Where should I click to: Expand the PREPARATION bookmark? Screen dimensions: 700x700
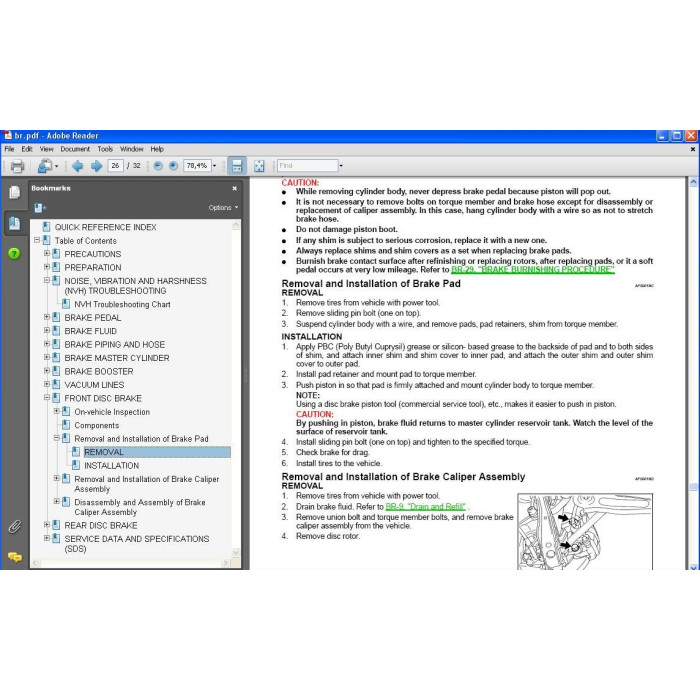coord(47,267)
